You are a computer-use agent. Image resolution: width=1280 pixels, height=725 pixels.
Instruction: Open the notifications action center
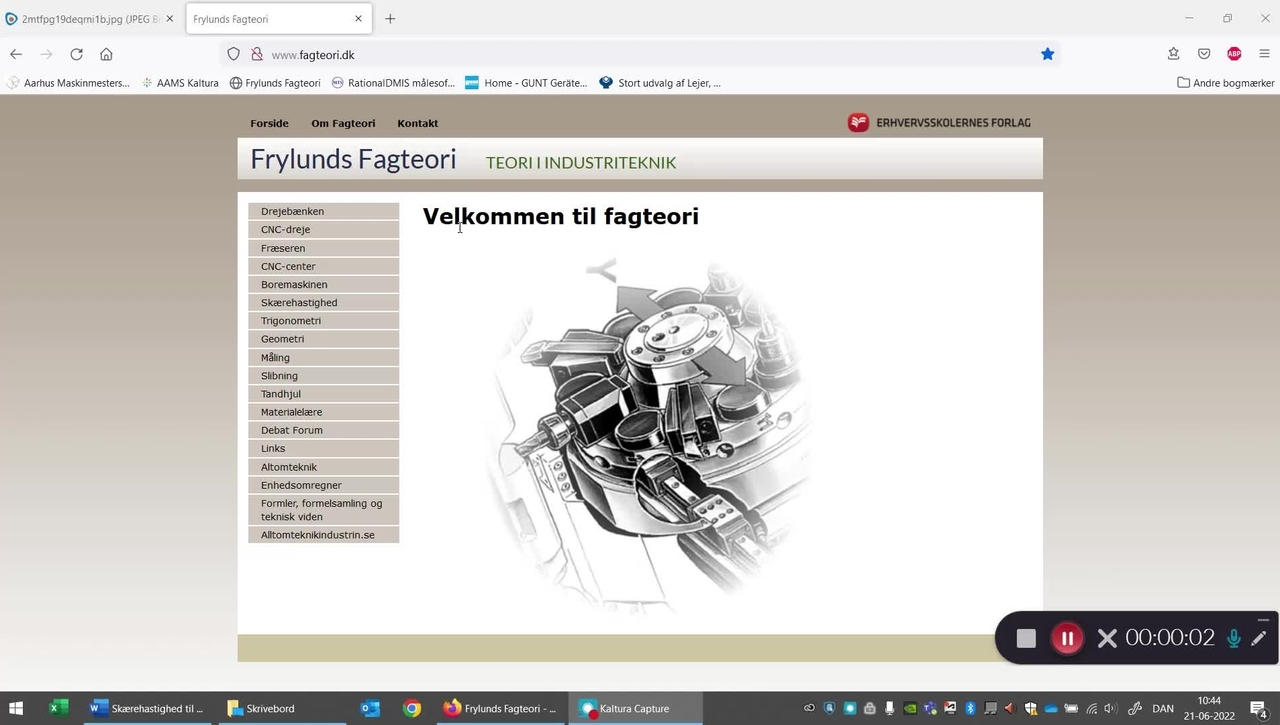pos(1259,708)
